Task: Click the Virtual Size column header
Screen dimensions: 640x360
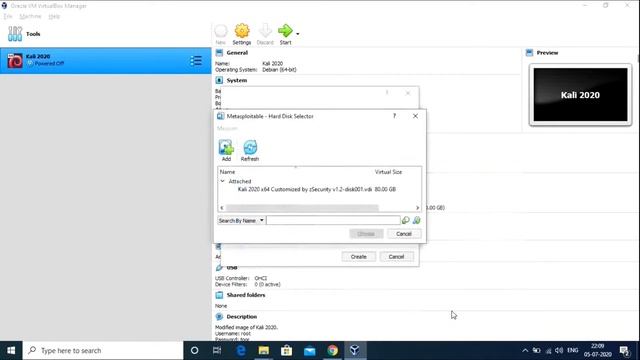Action: tap(388, 172)
